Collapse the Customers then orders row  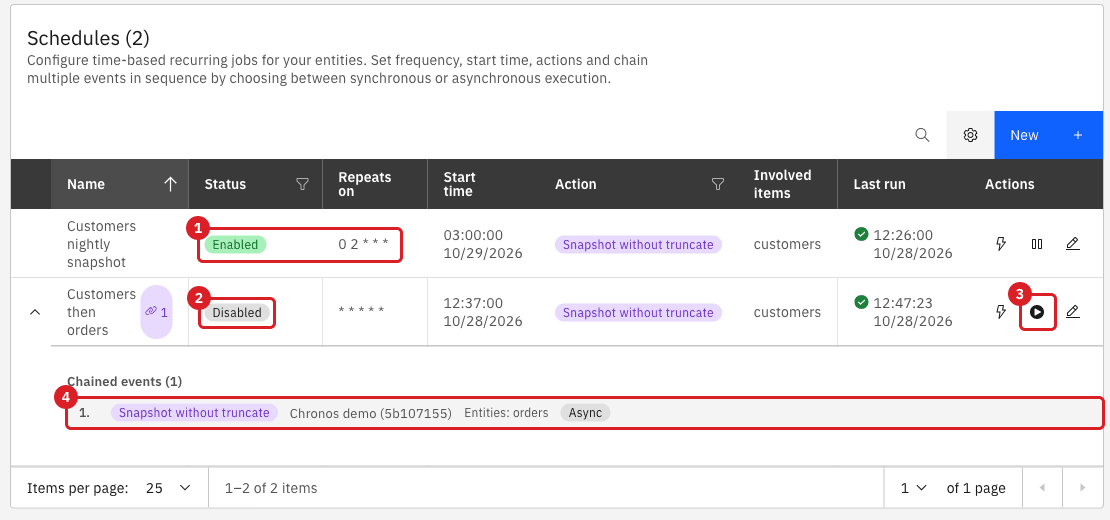[34, 312]
